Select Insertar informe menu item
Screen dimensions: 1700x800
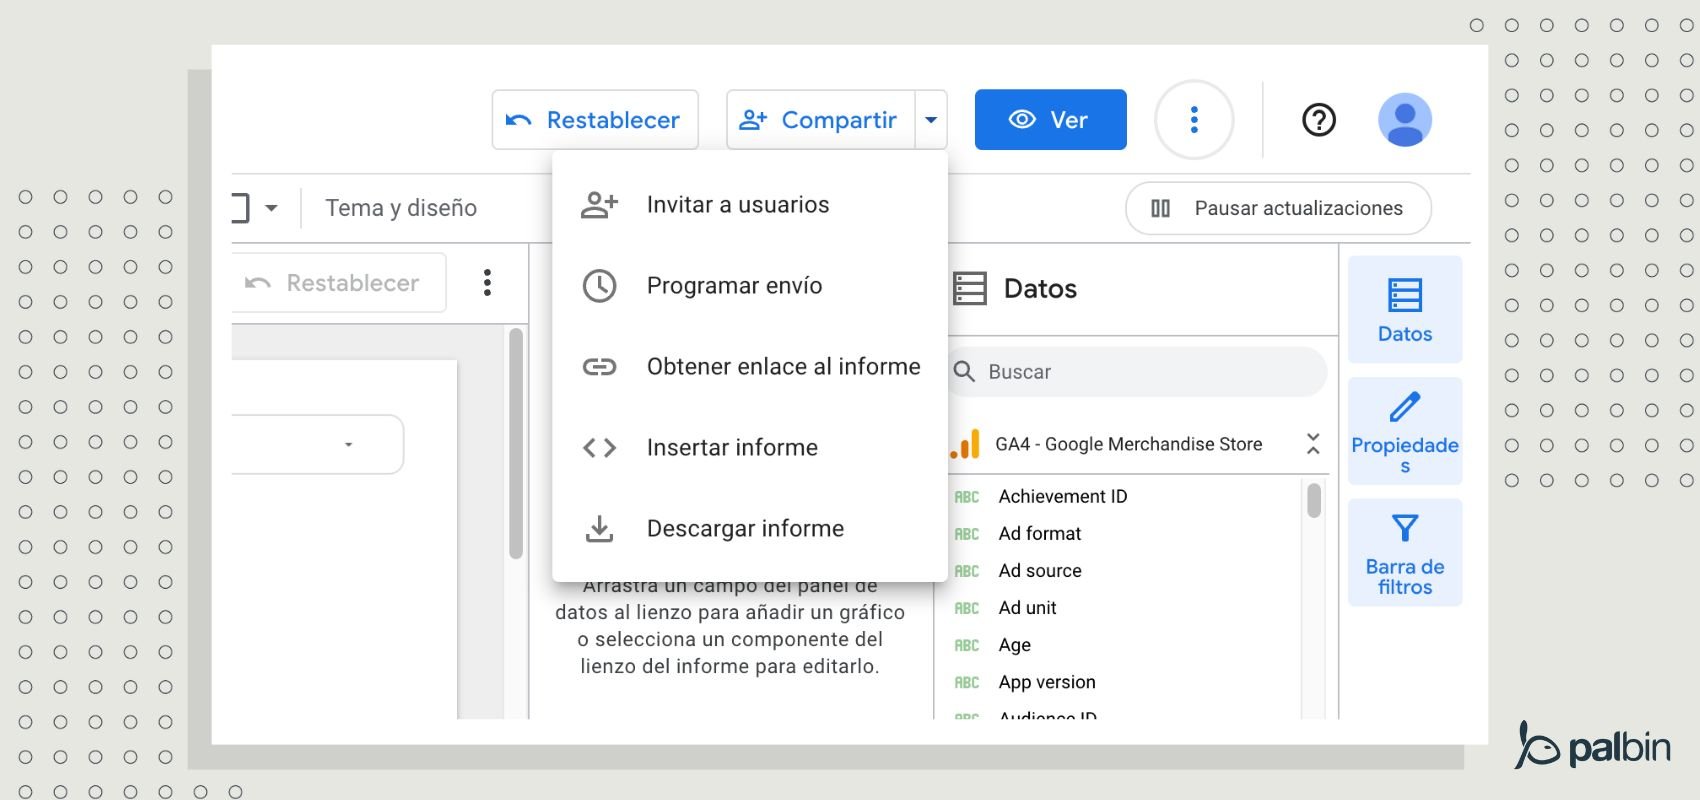tap(750, 448)
